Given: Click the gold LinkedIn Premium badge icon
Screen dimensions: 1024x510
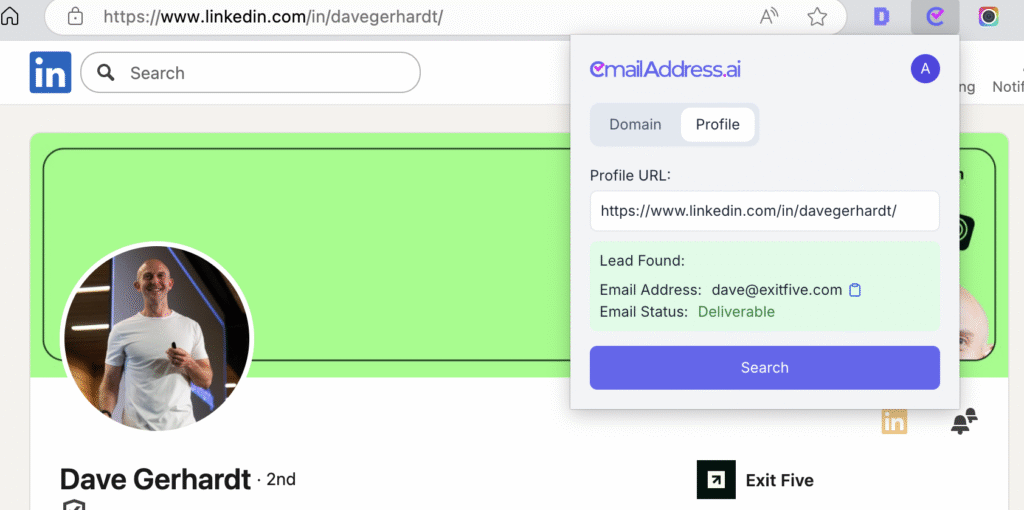Looking at the screenshot, I should pos(894,421).
